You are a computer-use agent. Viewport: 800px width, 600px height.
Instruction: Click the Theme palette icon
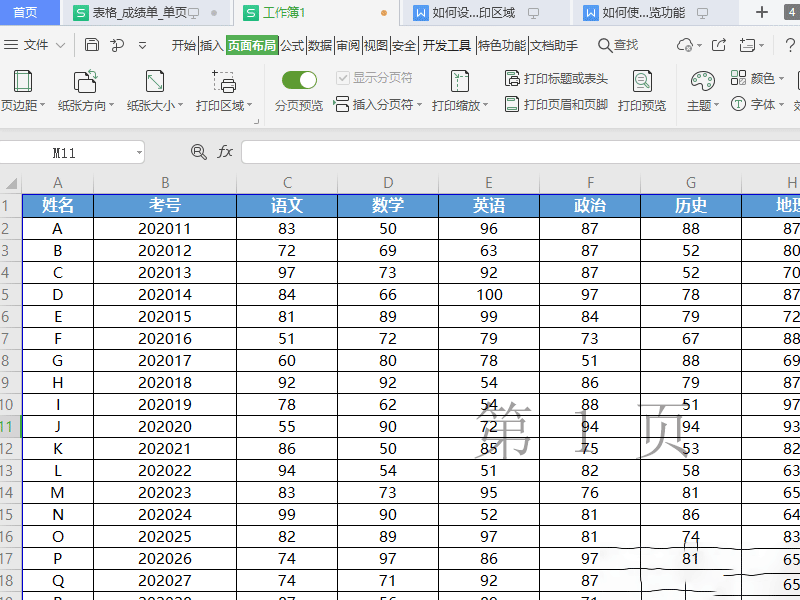pos(703,81)
